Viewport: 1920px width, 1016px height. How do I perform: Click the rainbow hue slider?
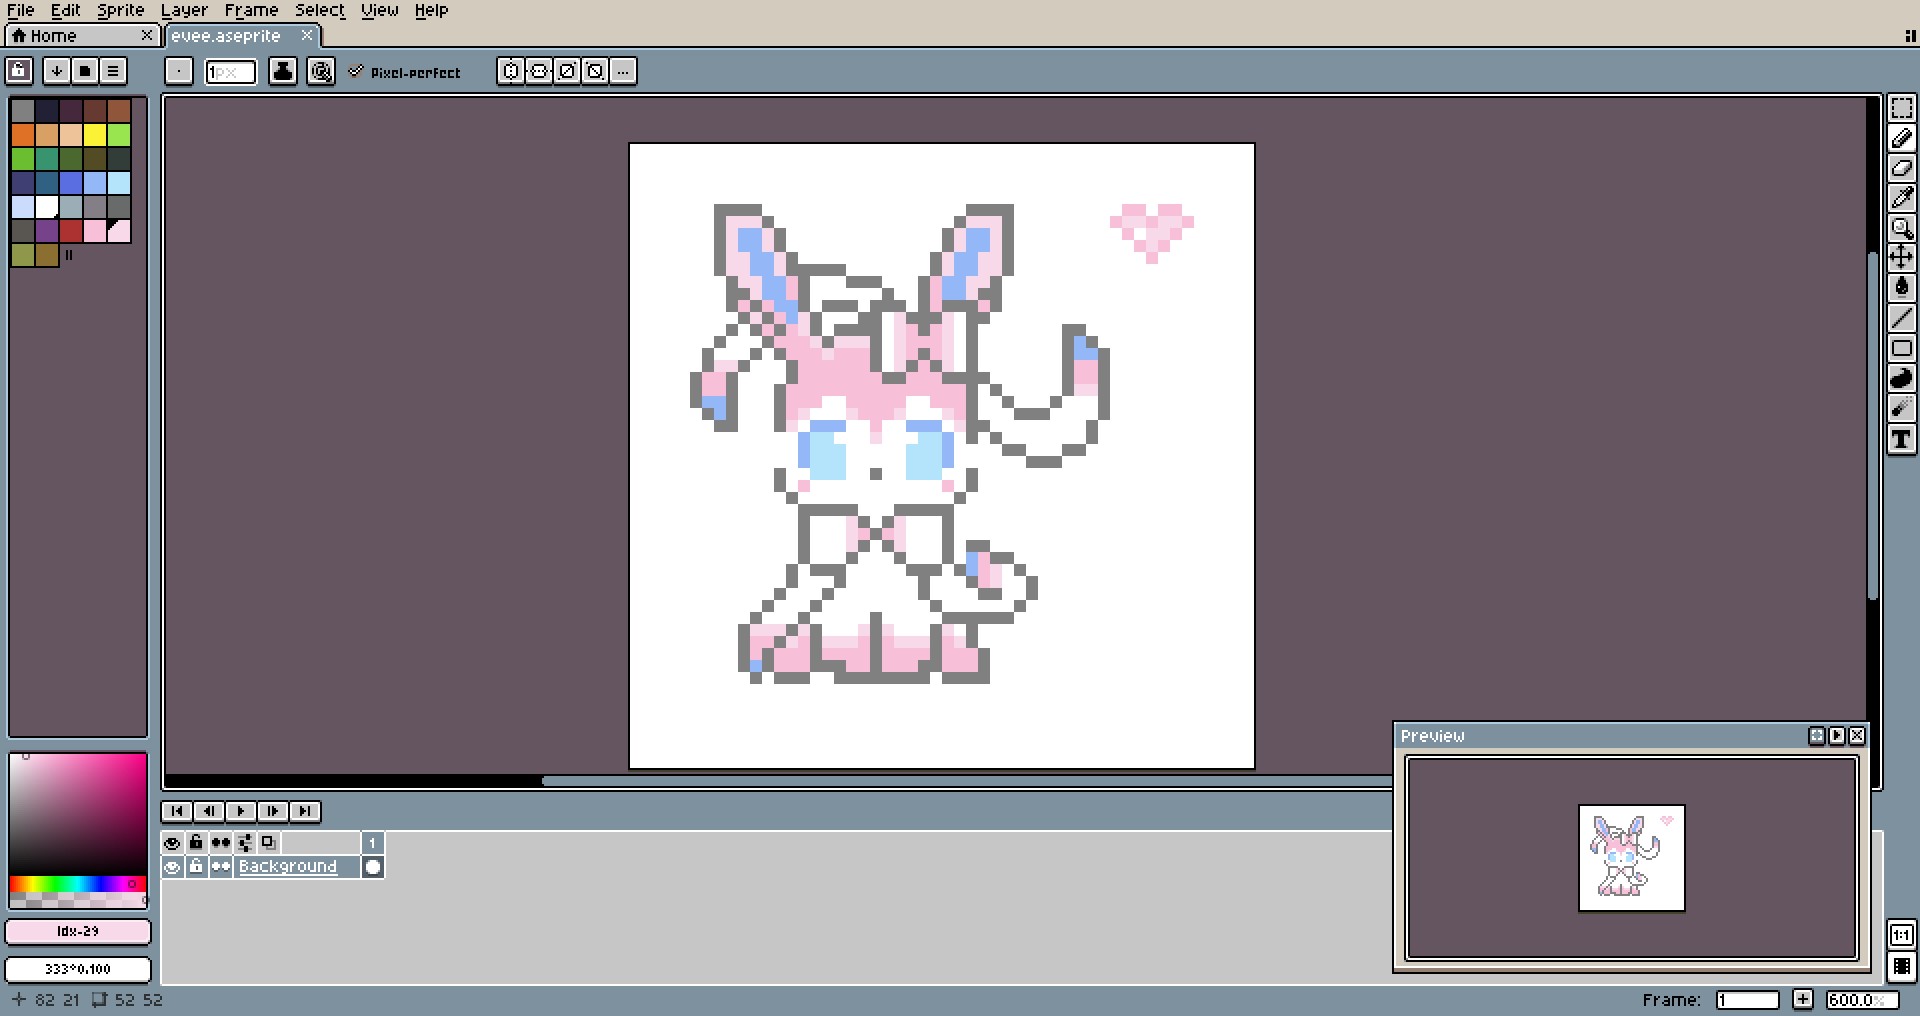pos(78,884)
